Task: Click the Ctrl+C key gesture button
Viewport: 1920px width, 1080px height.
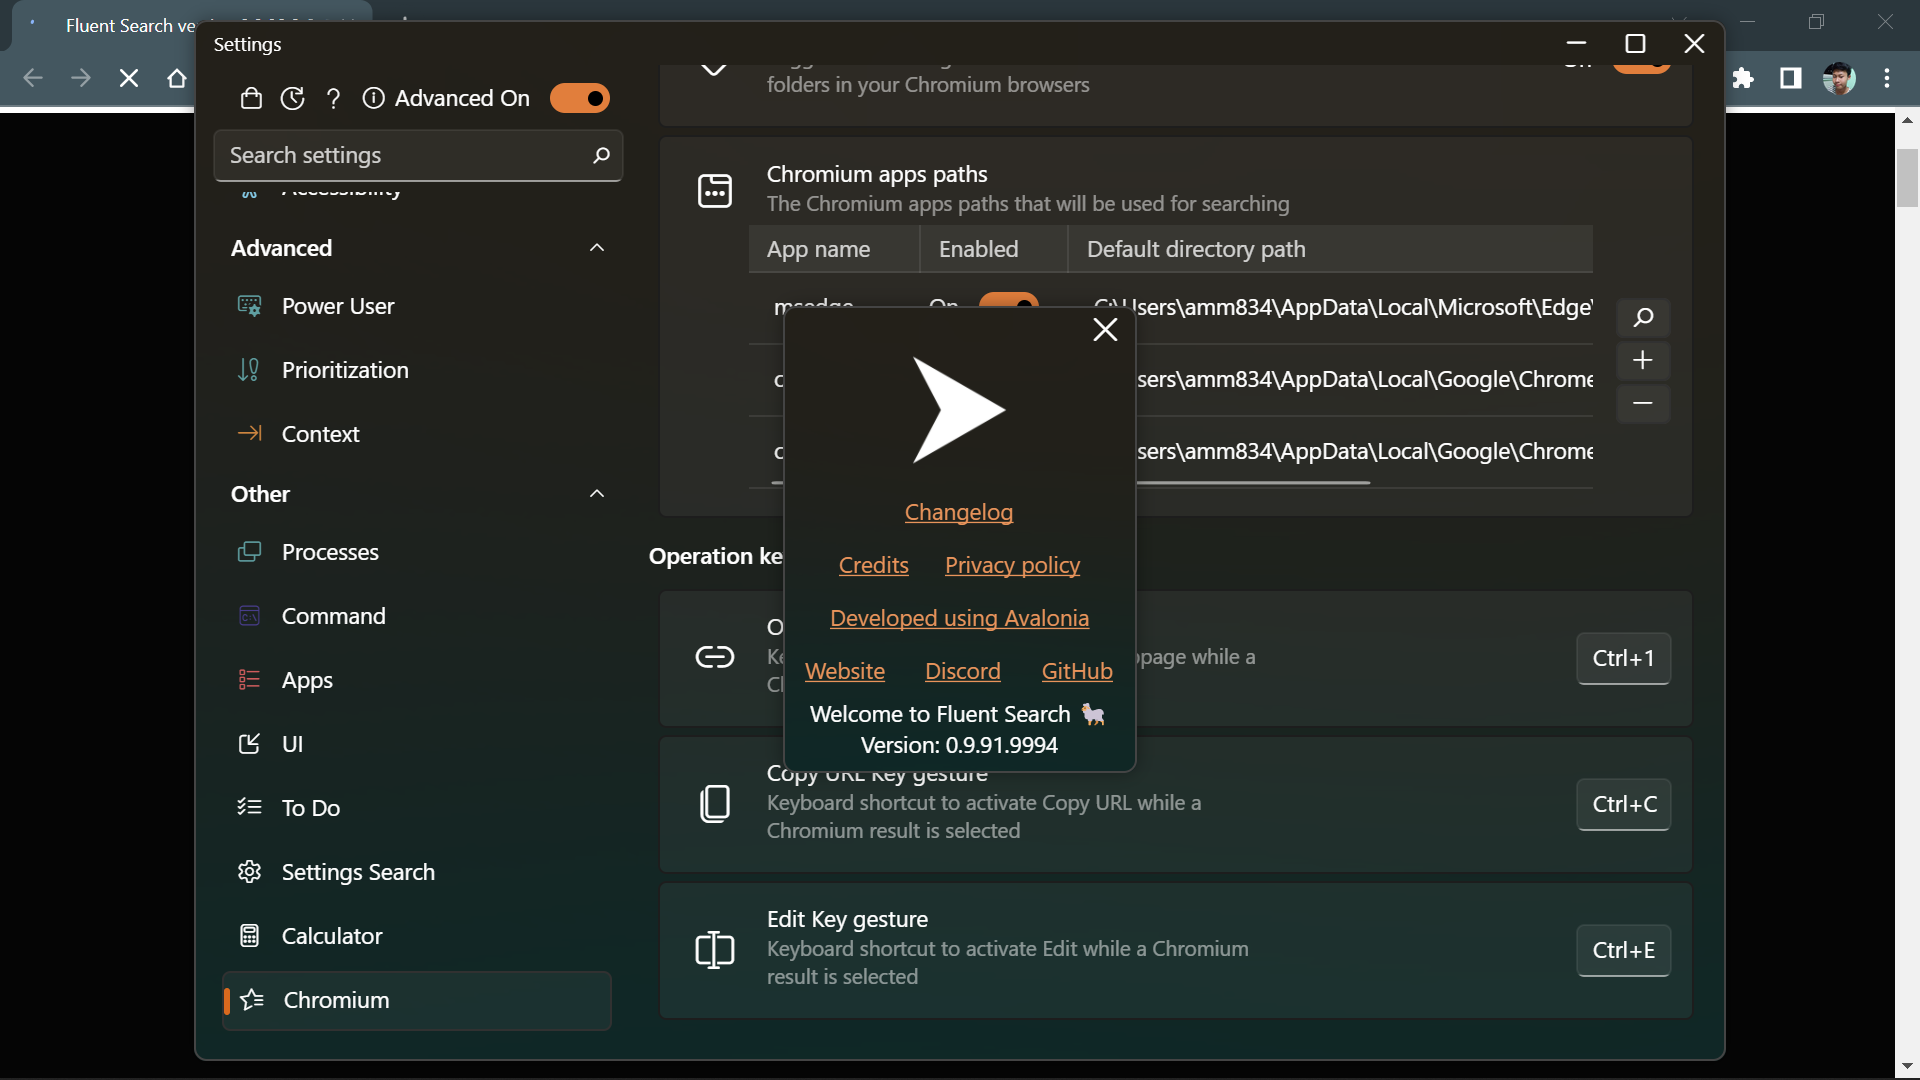Action: click(1623, 804)
